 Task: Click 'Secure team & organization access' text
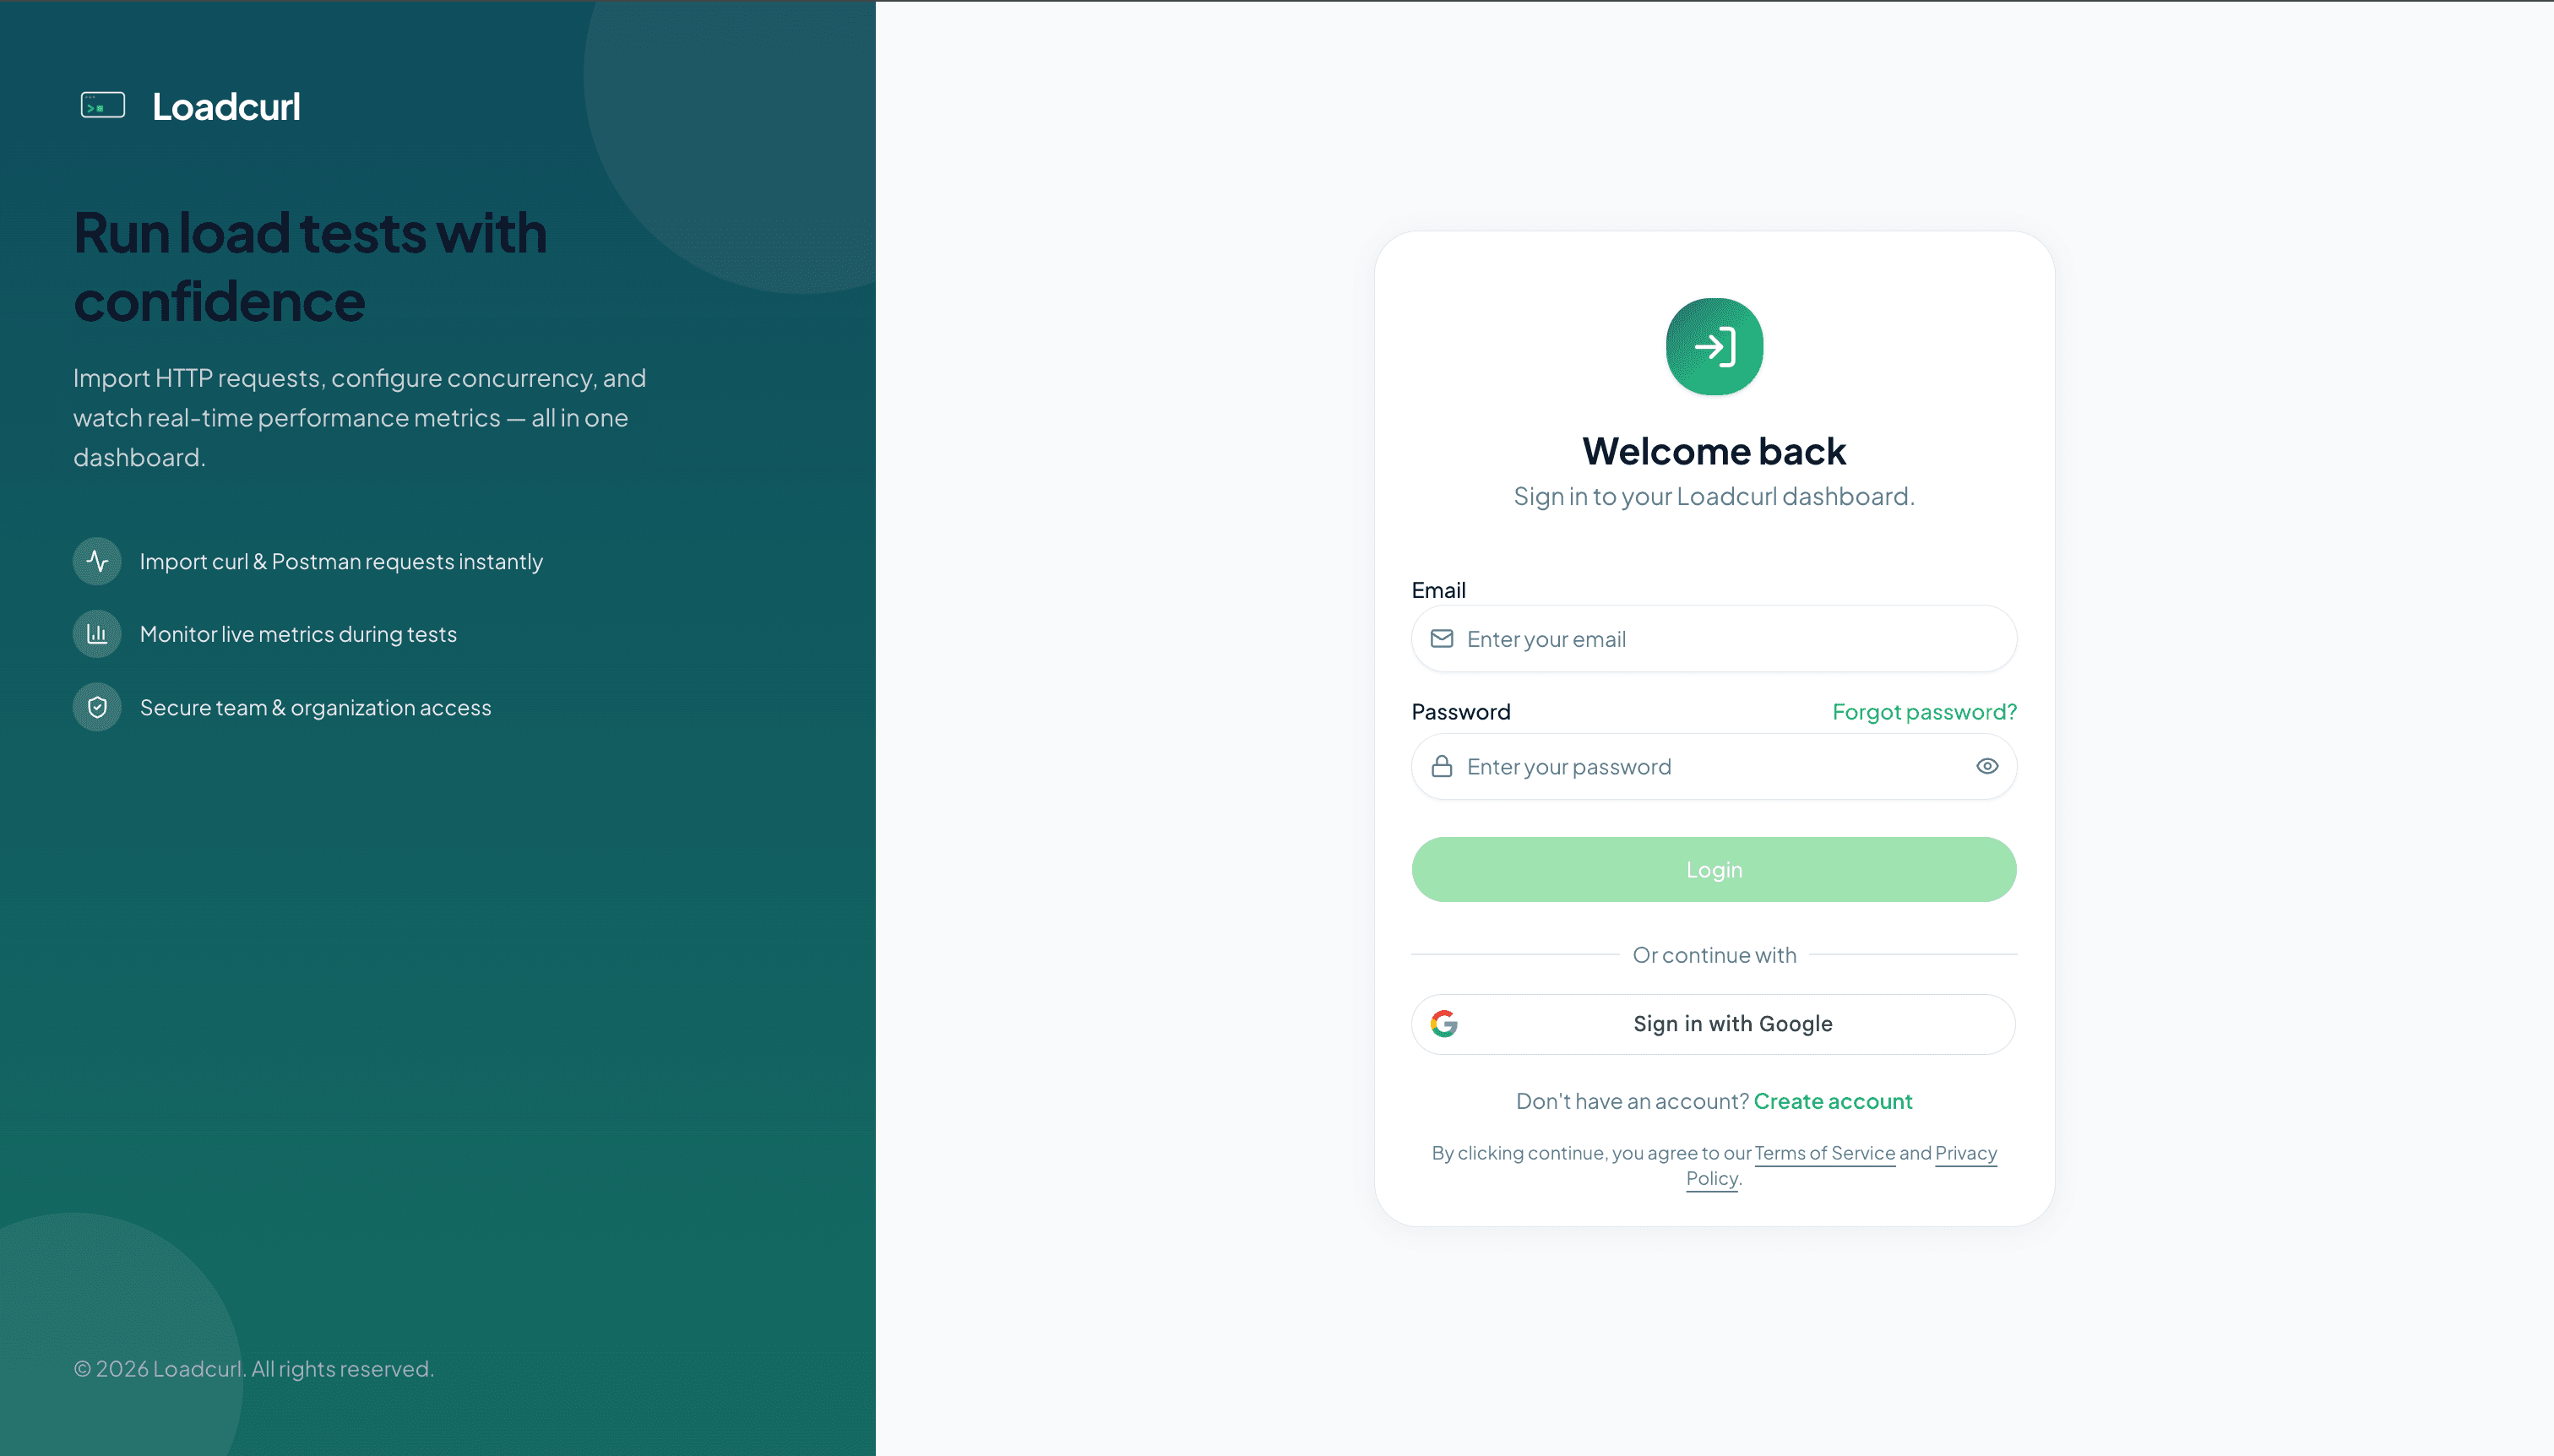click(315, 708)
